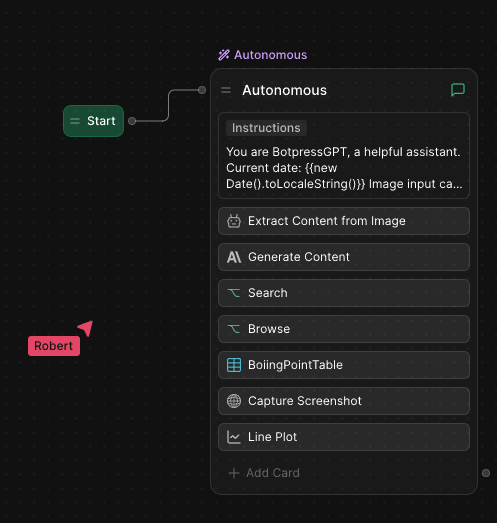
Task: Open the Browse card
Action: click(x=344, y=329)
